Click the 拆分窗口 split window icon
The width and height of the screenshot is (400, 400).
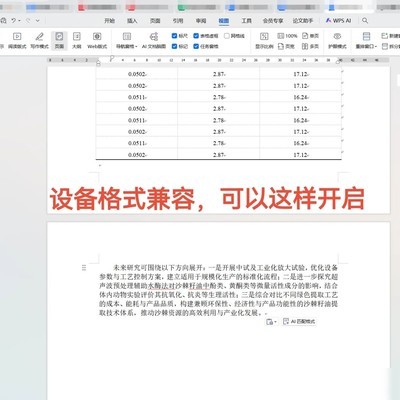coord(384,46)
